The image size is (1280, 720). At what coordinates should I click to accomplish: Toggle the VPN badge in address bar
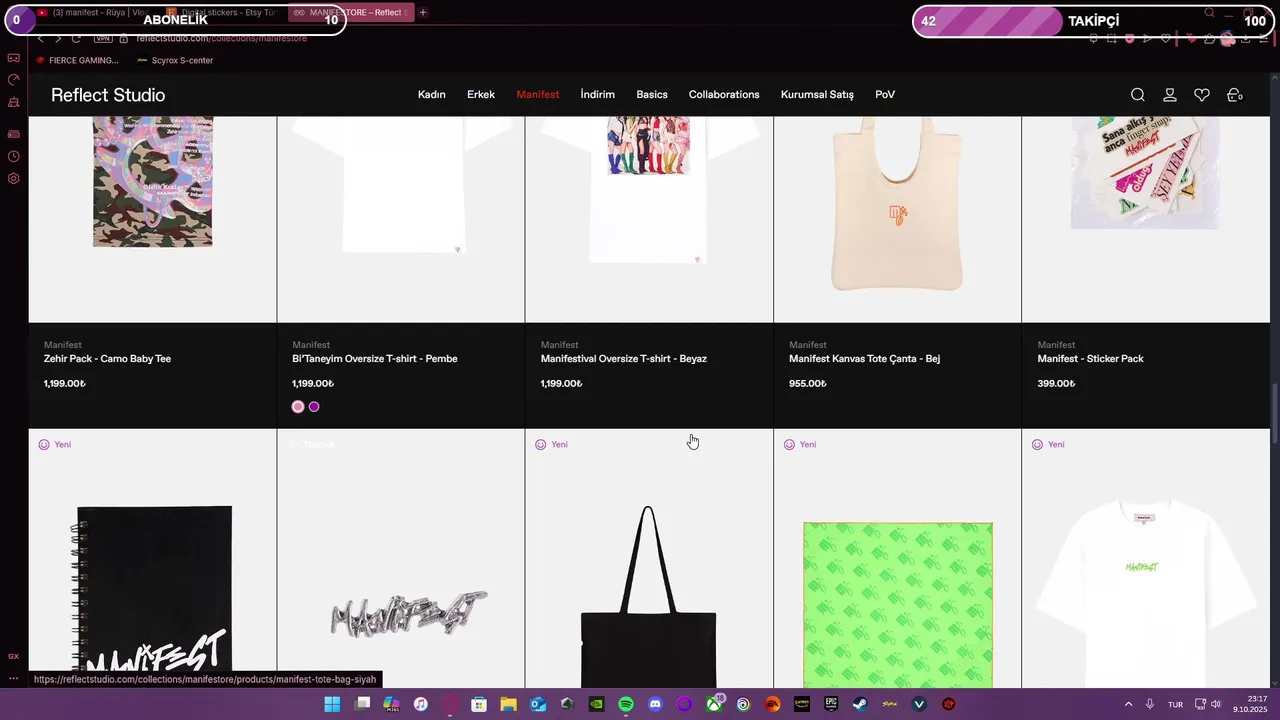coord(103,38)
